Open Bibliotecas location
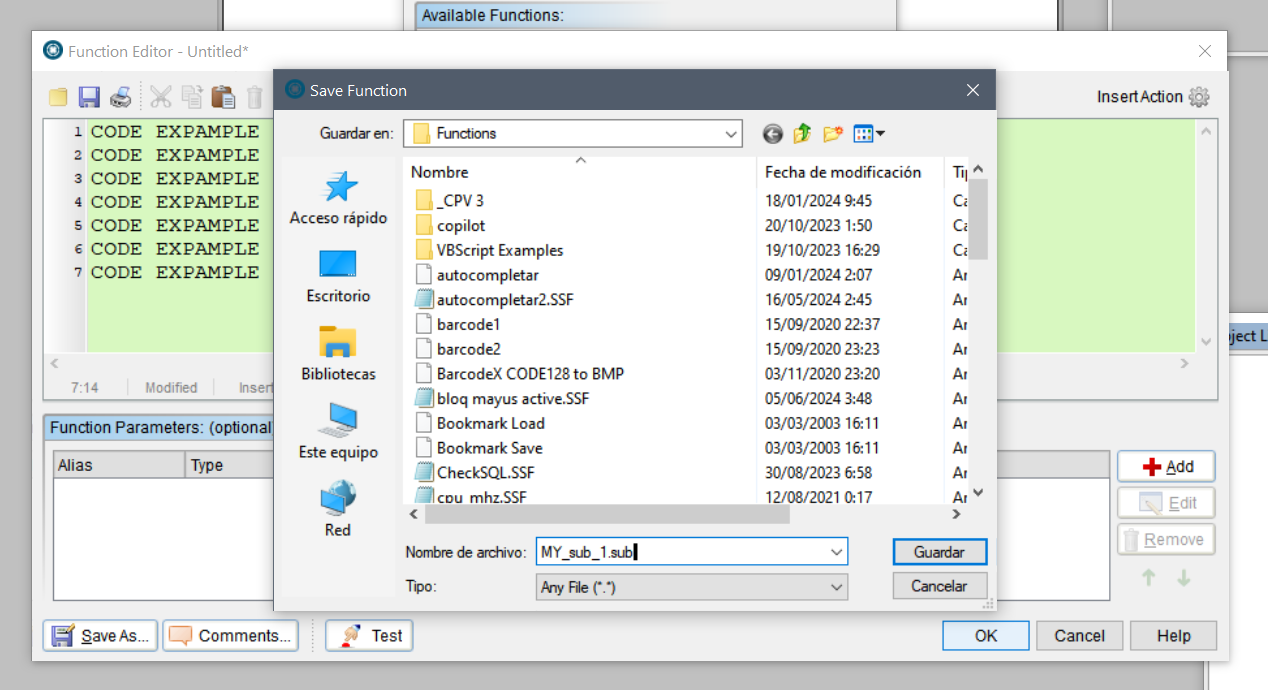Screen dimensions: 1268x690 coord(338,354)
